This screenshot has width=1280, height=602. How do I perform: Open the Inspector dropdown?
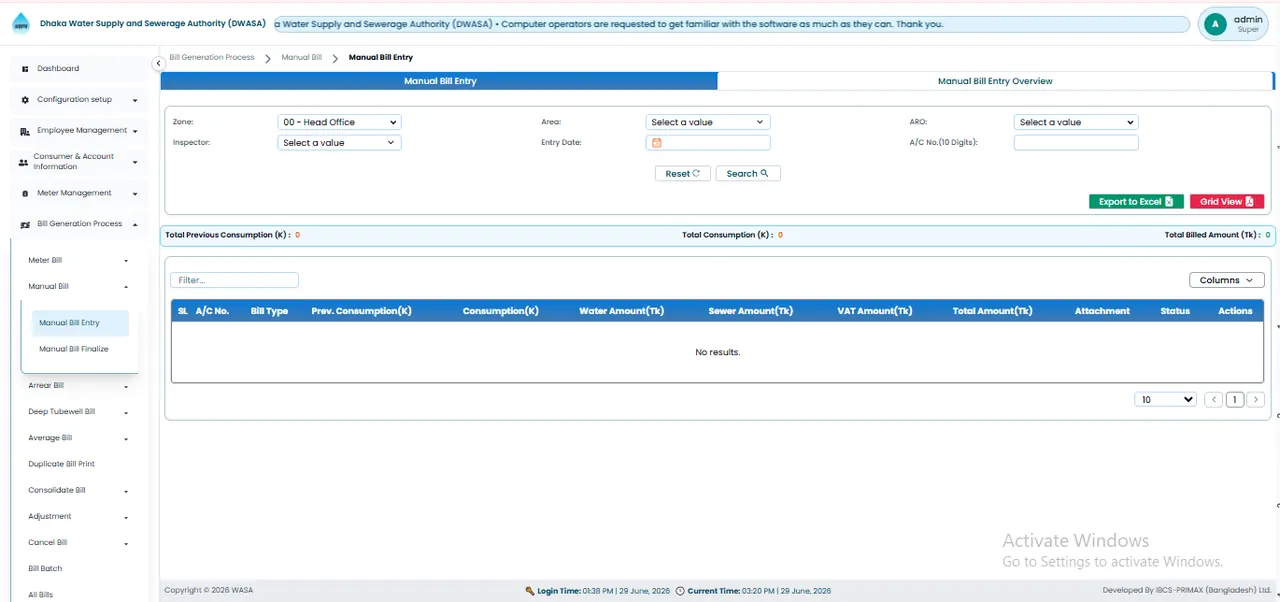pyautogui.click(x=339, y=143)
